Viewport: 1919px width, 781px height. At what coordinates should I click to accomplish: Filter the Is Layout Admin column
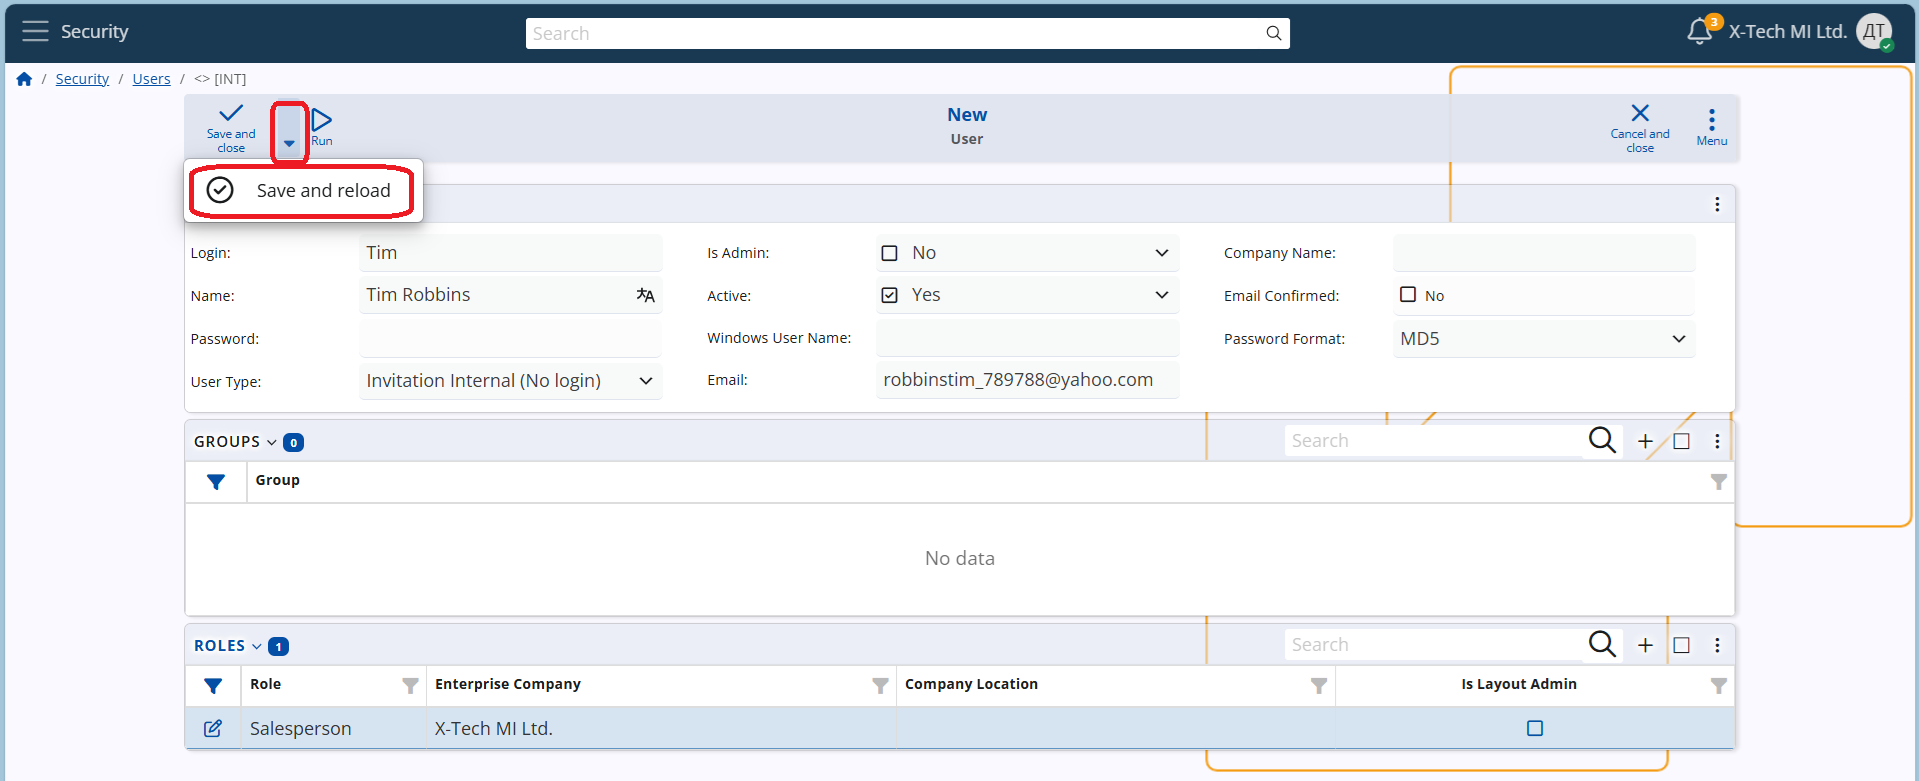pos(1719,686)
